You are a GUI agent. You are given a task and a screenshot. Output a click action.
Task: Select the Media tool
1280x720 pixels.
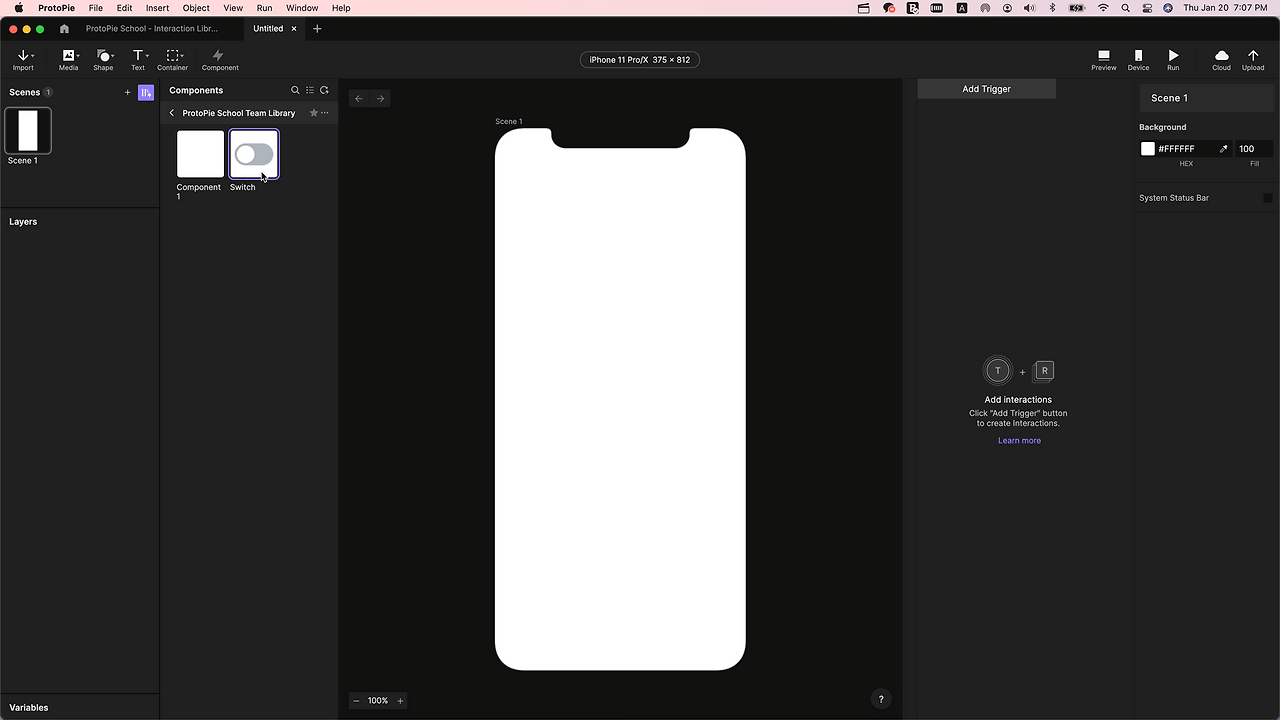tap(68, 57)
